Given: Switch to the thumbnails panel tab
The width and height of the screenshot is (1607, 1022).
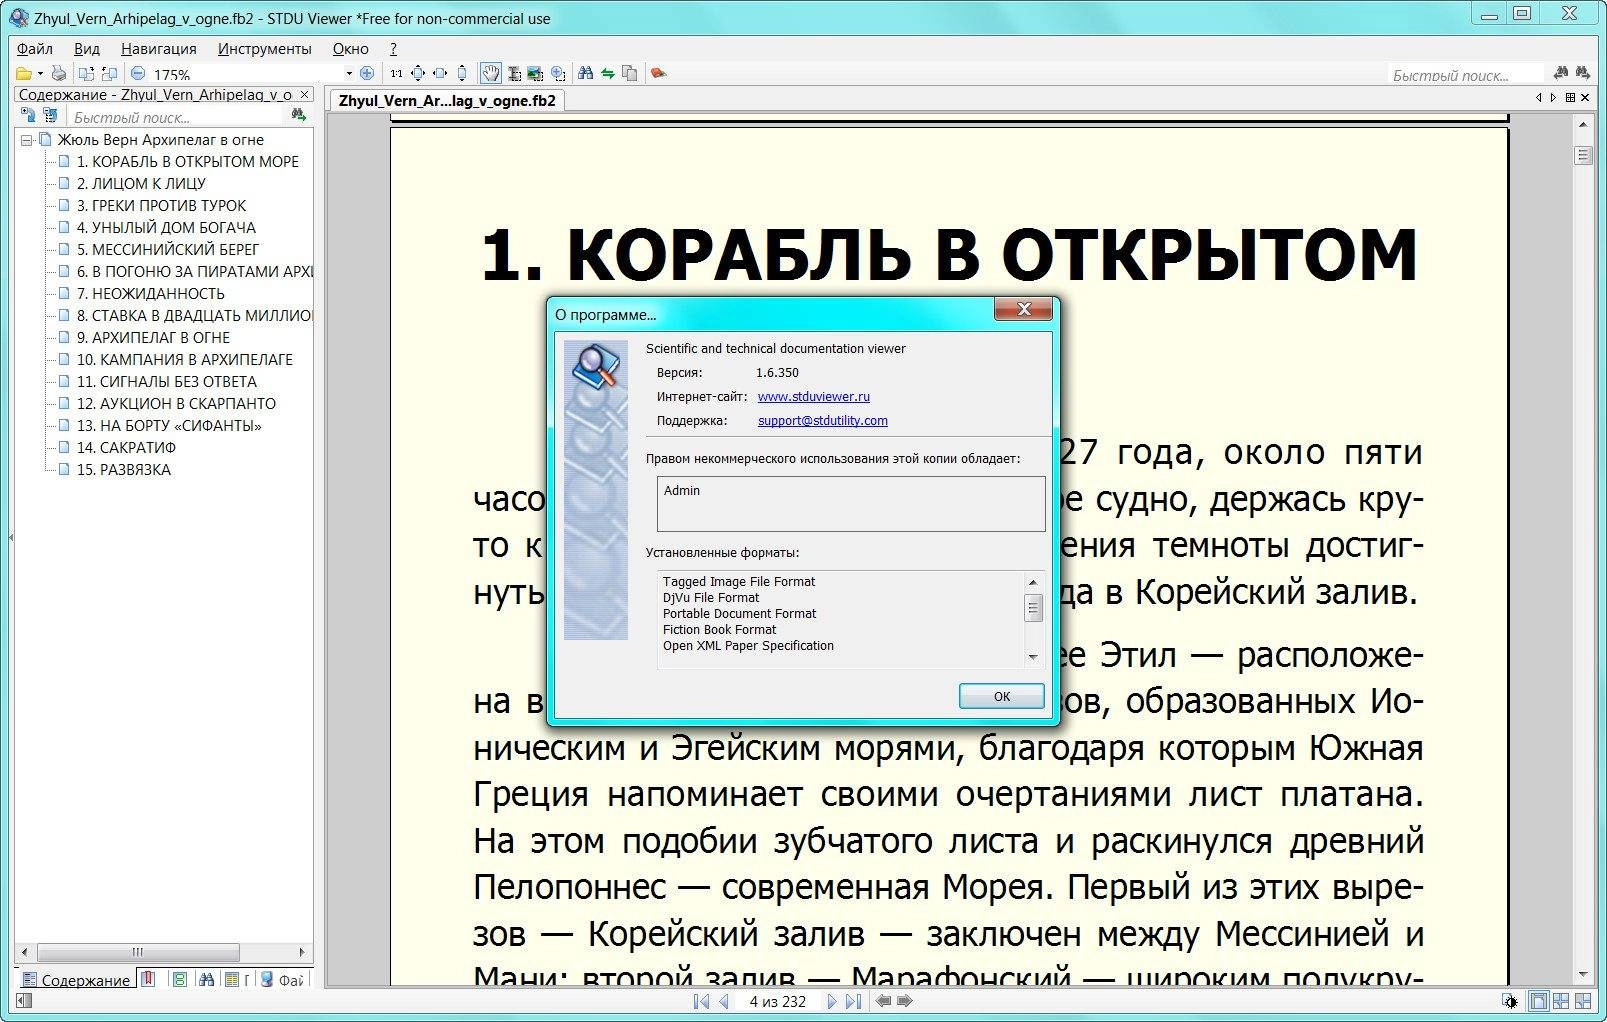Looking at the screenshot, I should pyautogui.click(x=180, y=980).
